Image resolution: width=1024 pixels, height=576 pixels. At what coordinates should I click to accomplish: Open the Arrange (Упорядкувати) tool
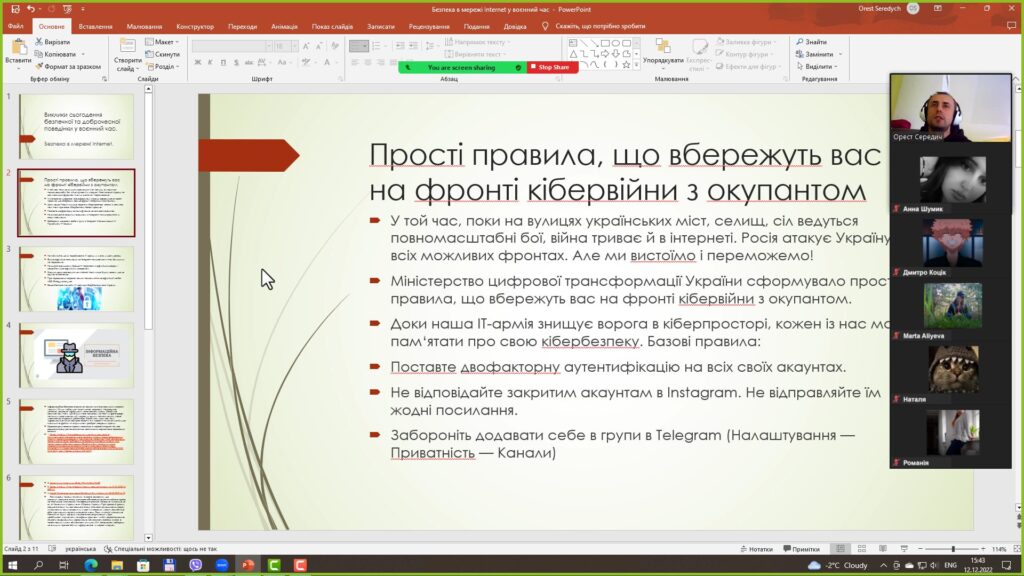(x=663, y=48)
